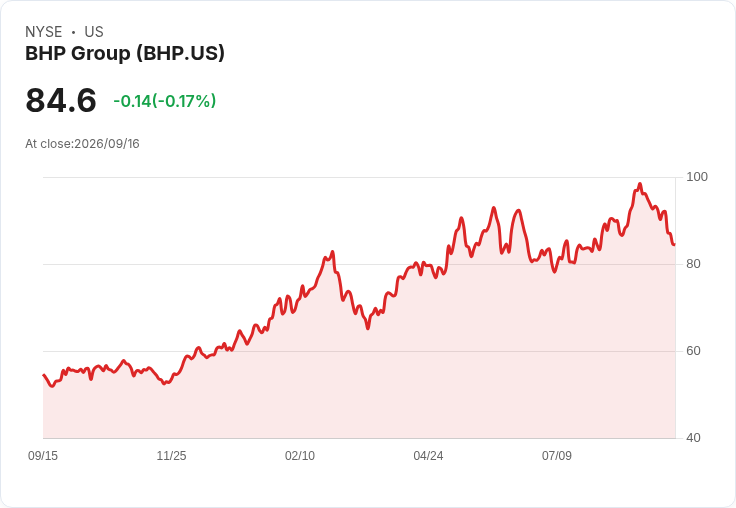The image size is (736, 508).
Task: Click the 40 price level axis label
Action: 693,438
